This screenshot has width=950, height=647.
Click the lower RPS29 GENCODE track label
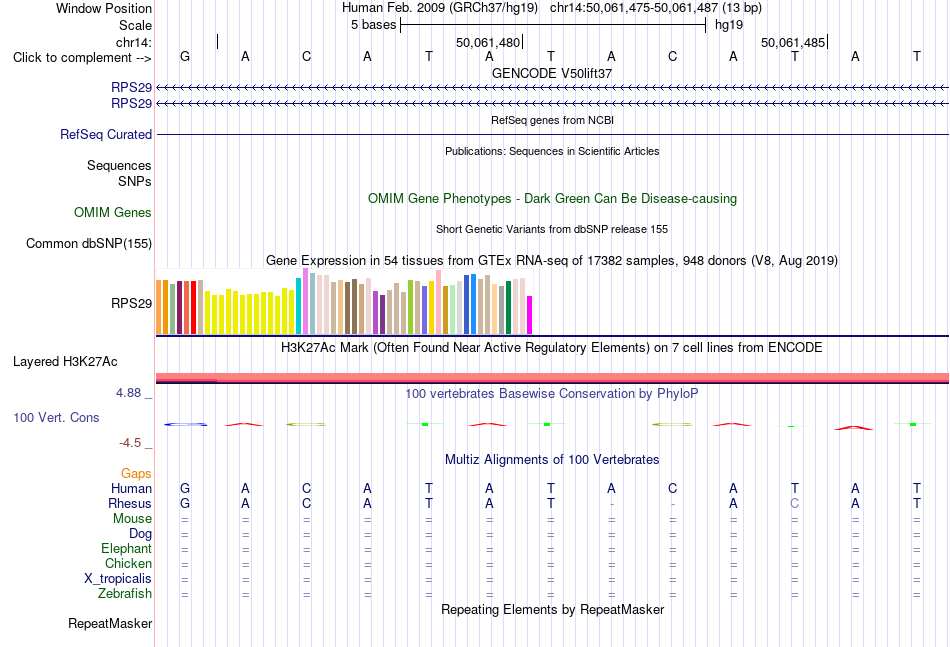tap(131, 104)
